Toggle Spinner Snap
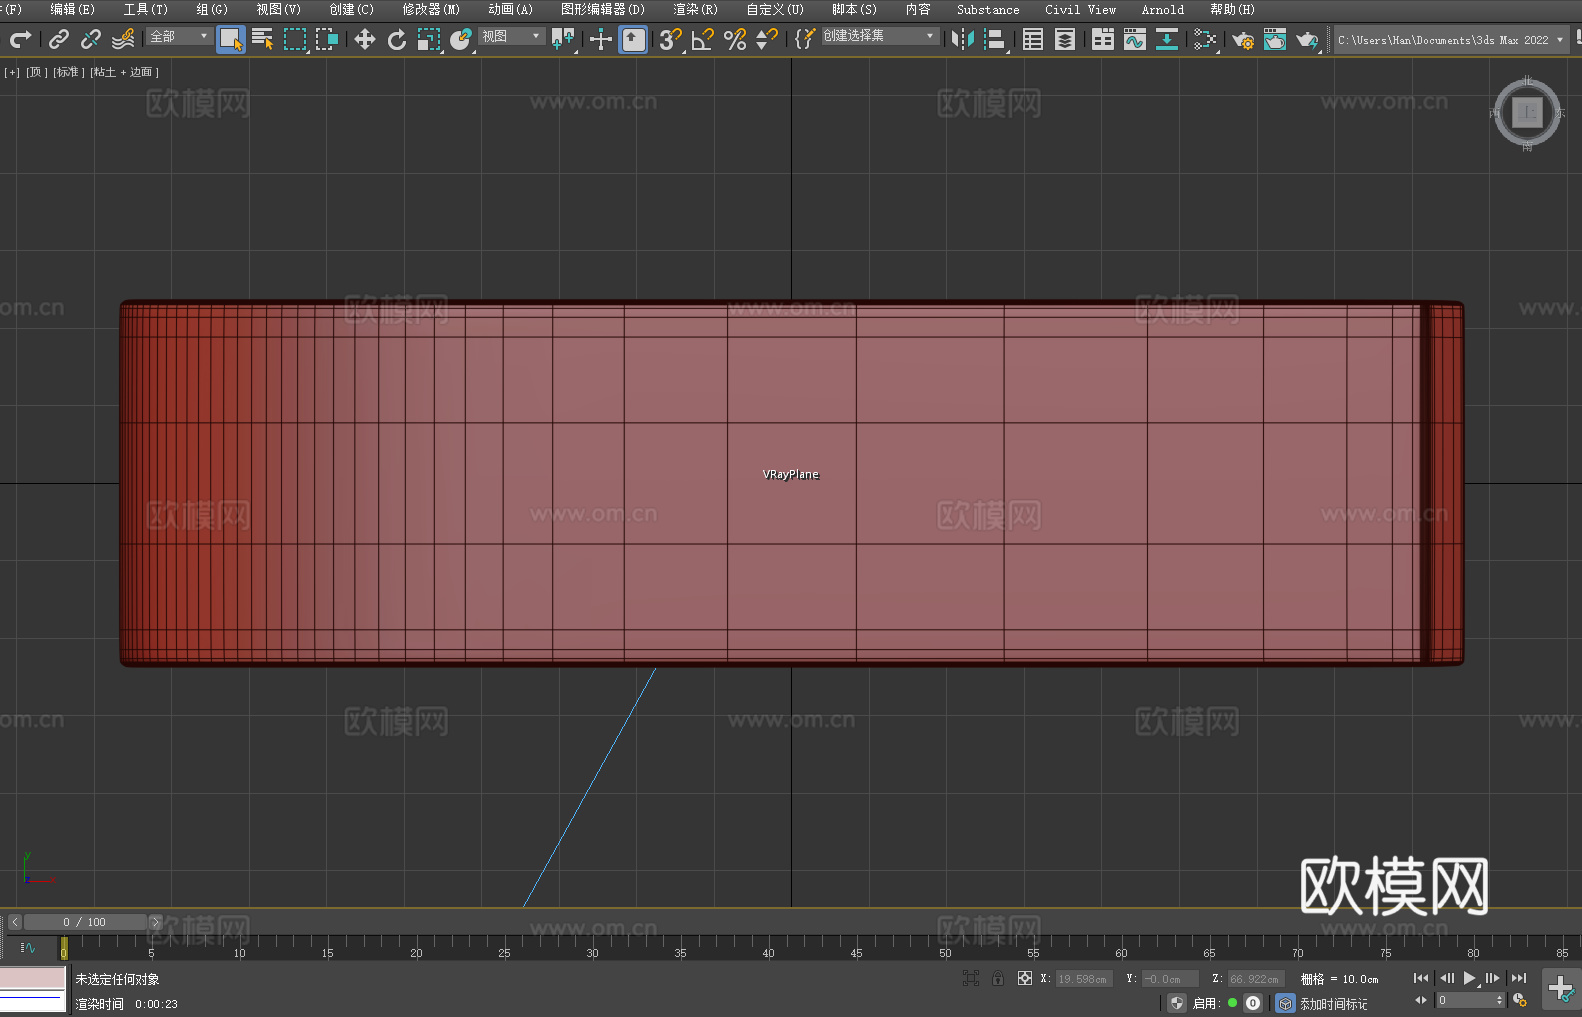Viewport: 1582px width, 1017px height. click(x=767, y=39)
